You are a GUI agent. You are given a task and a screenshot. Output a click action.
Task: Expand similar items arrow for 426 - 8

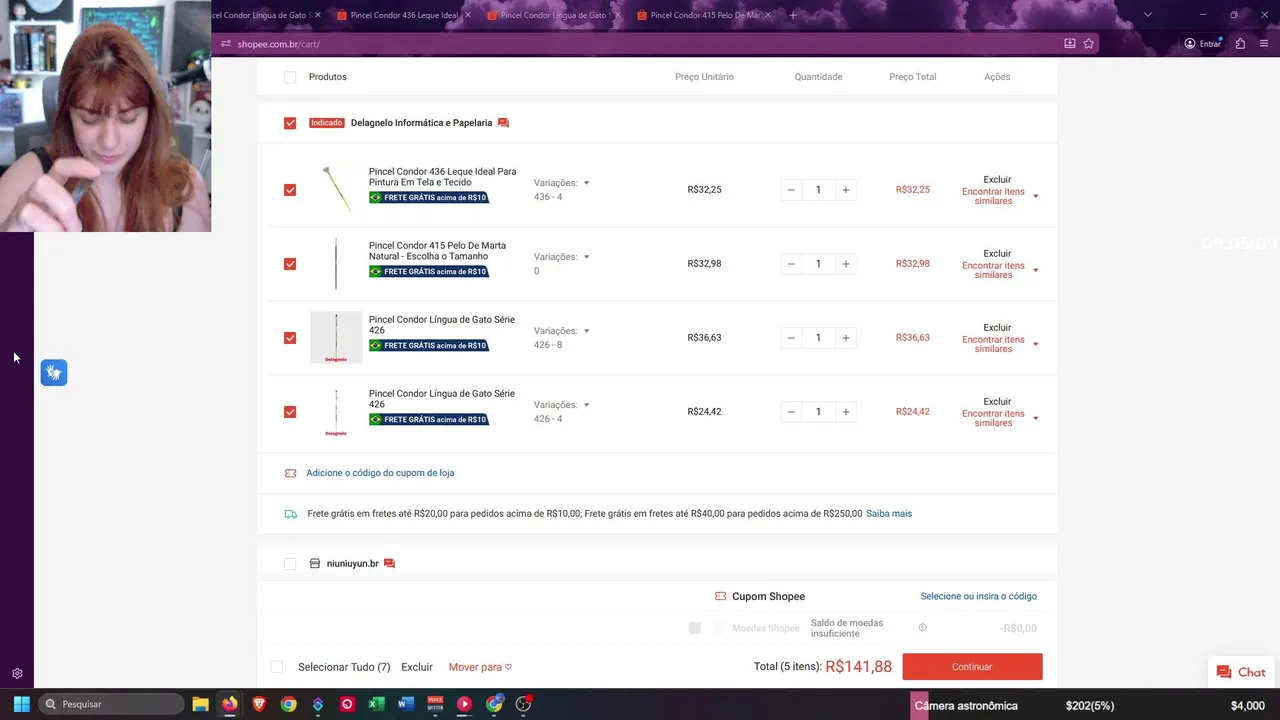pyautogui.click(x=1035, y=344)
